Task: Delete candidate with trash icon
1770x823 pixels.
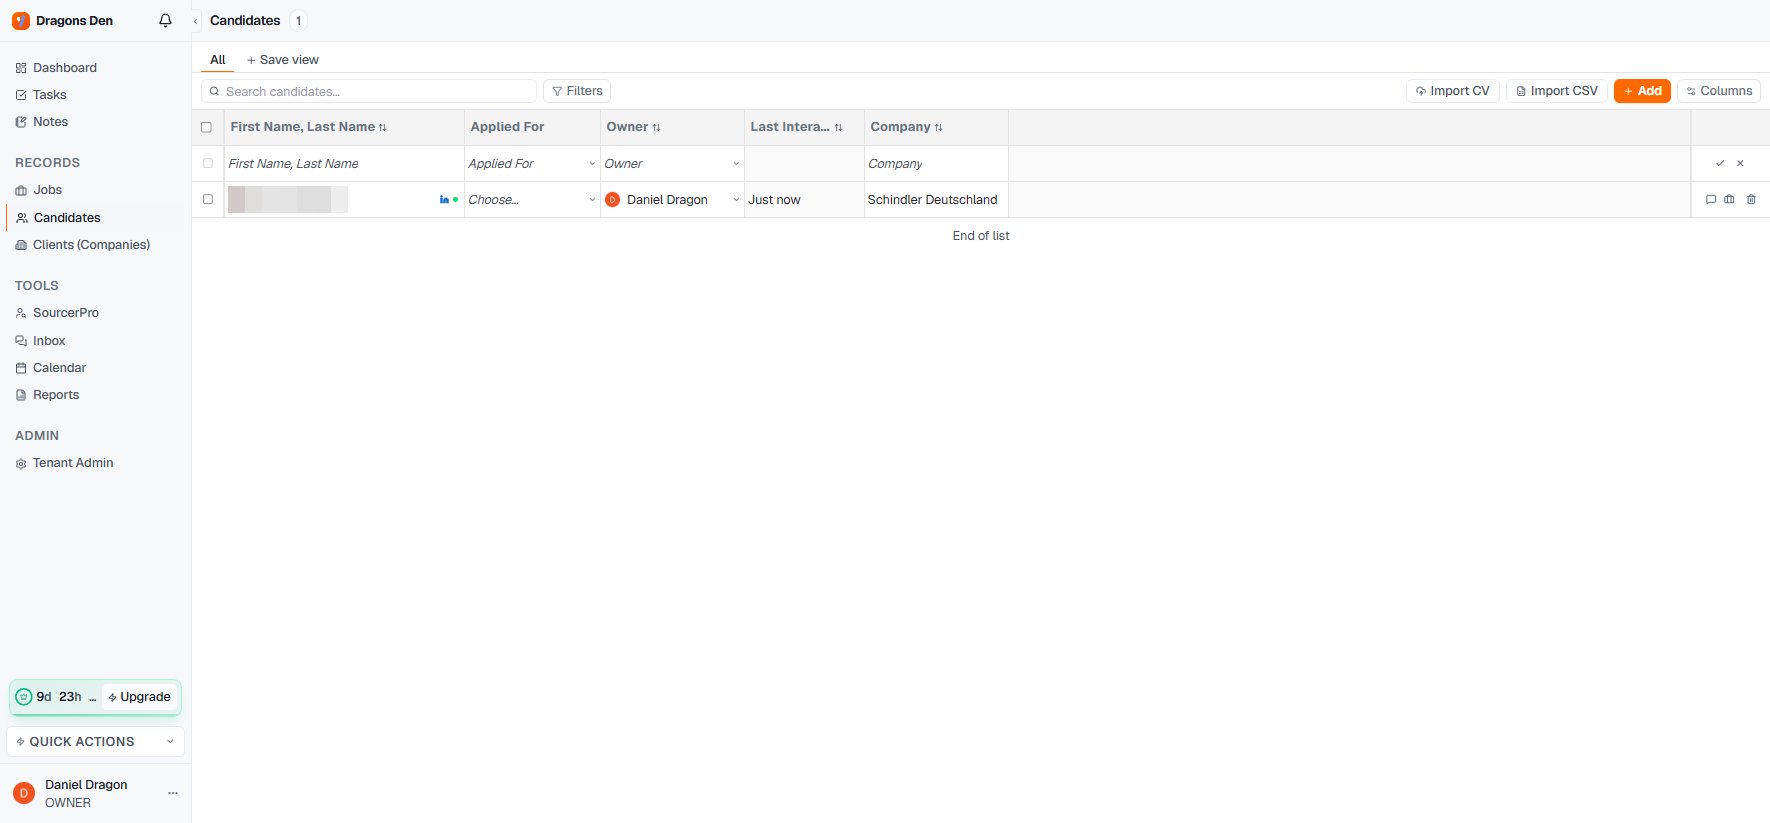Action: click(x=1751, y=199)
